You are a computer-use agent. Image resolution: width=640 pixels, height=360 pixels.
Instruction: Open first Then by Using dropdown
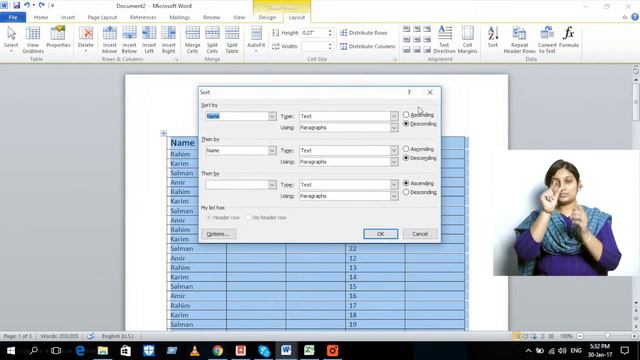pos(393,162)
